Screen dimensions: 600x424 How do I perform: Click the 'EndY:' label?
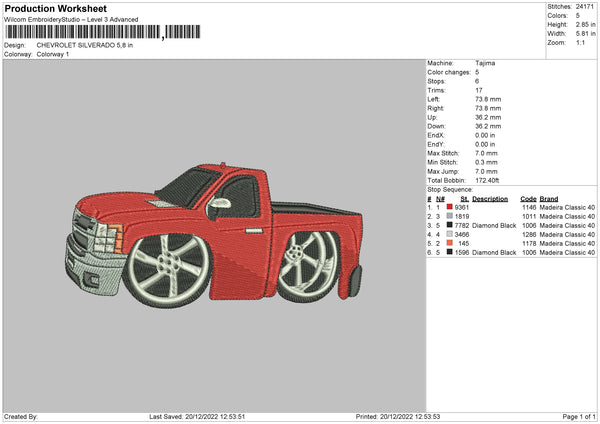[x=436, y=144]
